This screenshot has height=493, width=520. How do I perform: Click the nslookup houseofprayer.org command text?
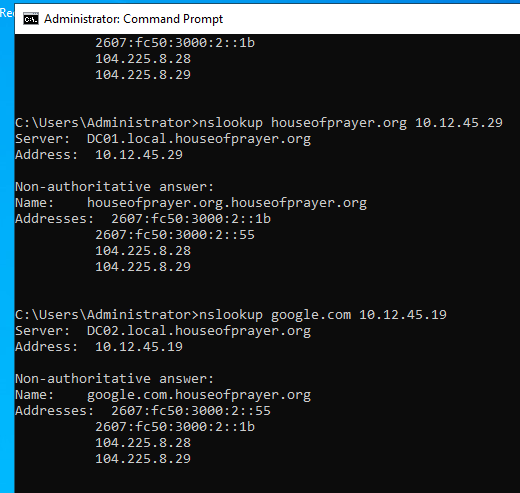[x=303, y=123]
